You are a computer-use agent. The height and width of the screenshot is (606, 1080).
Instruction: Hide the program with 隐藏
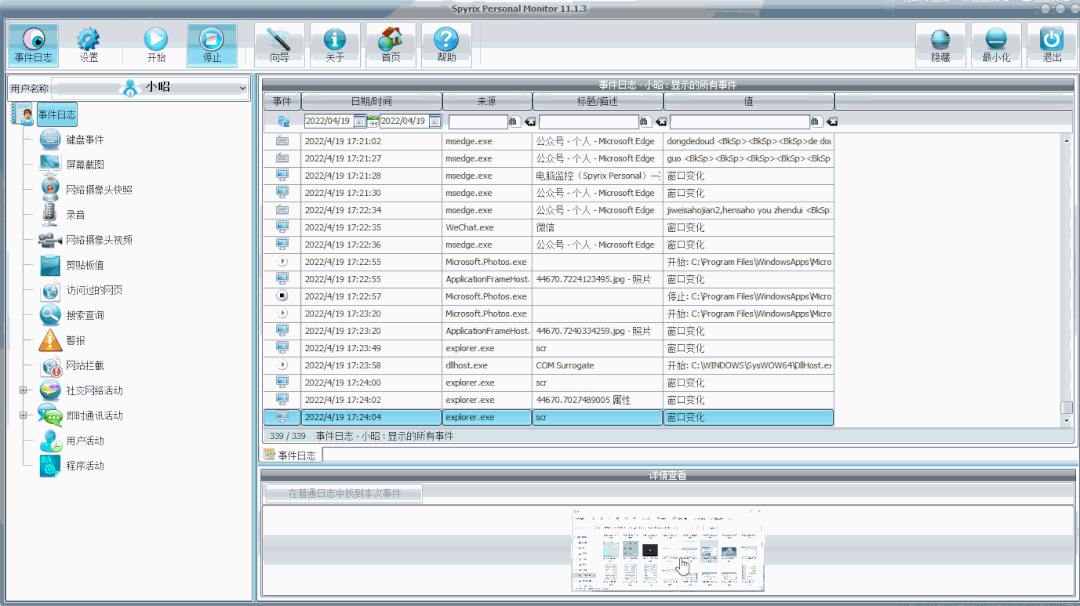pos(940,45)
